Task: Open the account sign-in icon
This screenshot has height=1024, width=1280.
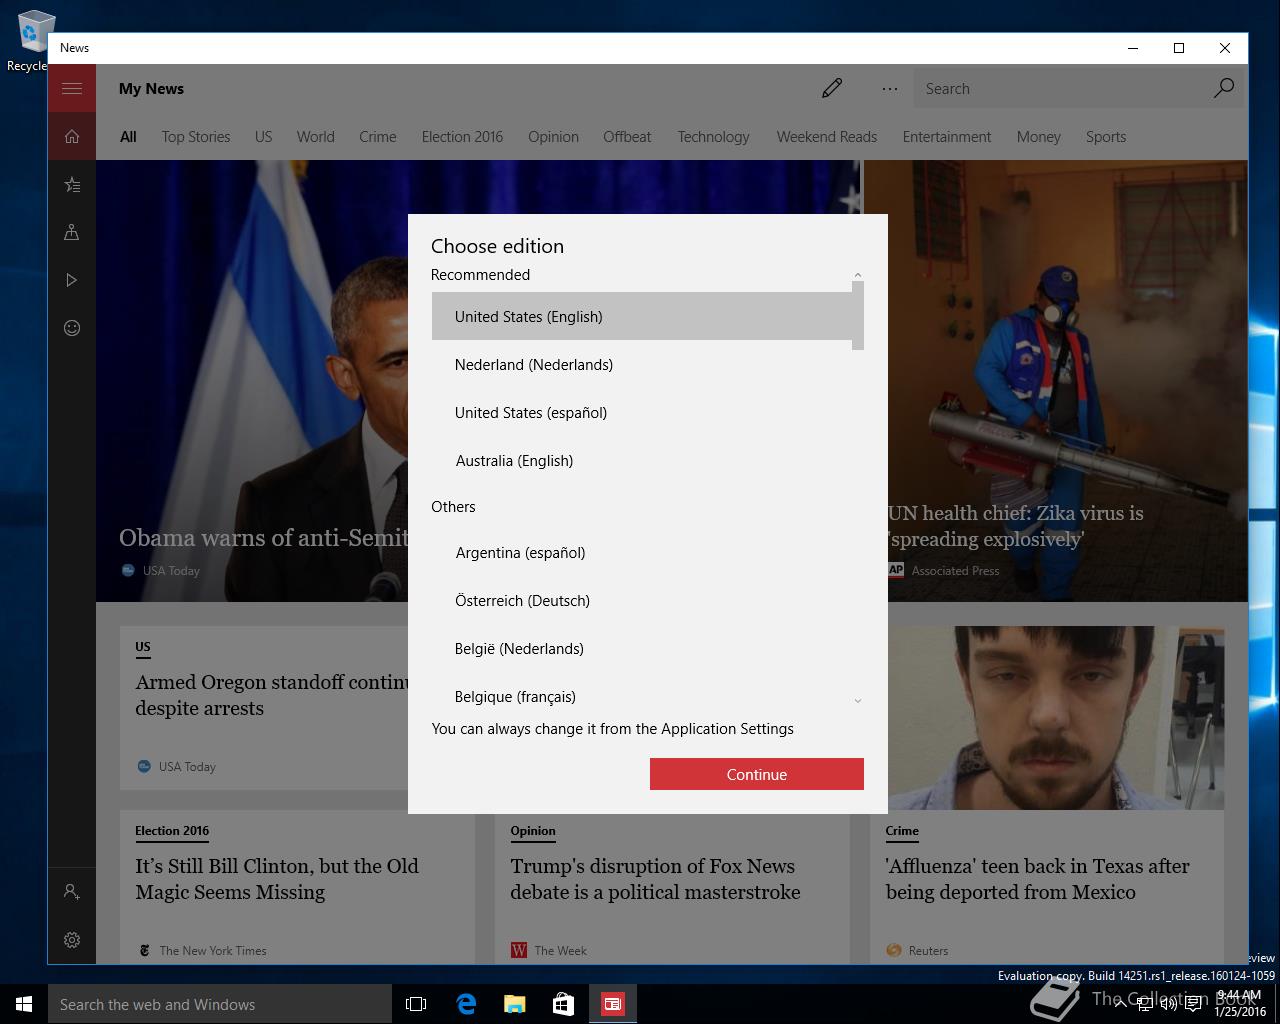Action: coord(72,891)
